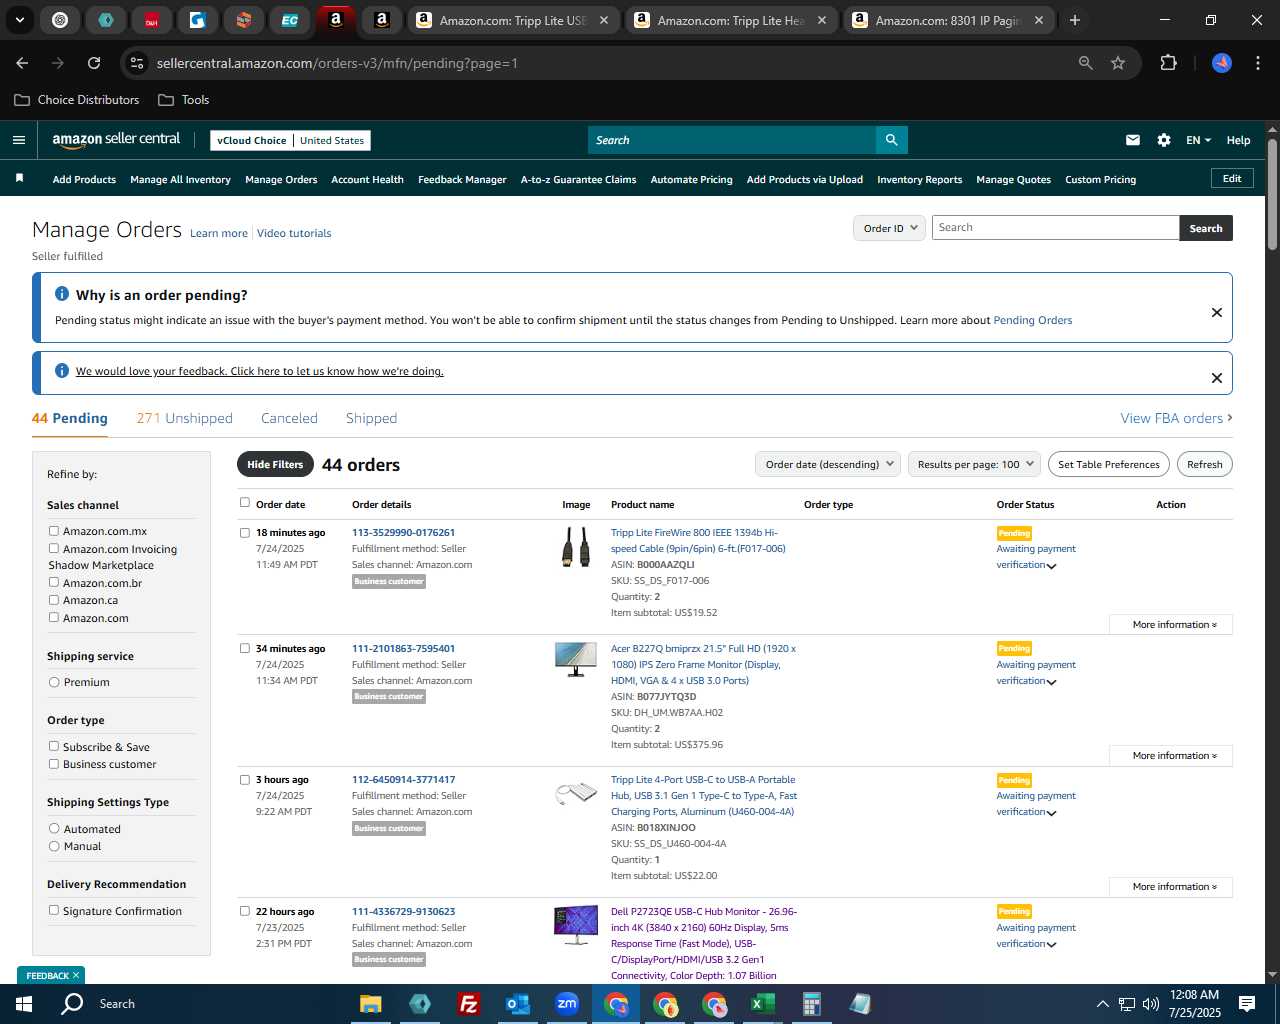Check the Amazon.com.br filter
1280x1024 pixels.
(x=54, y=582)
